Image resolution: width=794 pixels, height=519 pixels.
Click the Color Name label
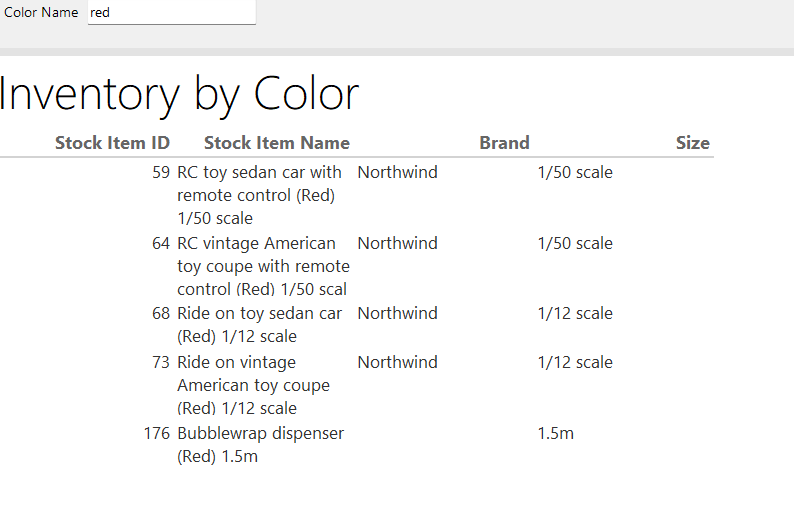point(41,13)
